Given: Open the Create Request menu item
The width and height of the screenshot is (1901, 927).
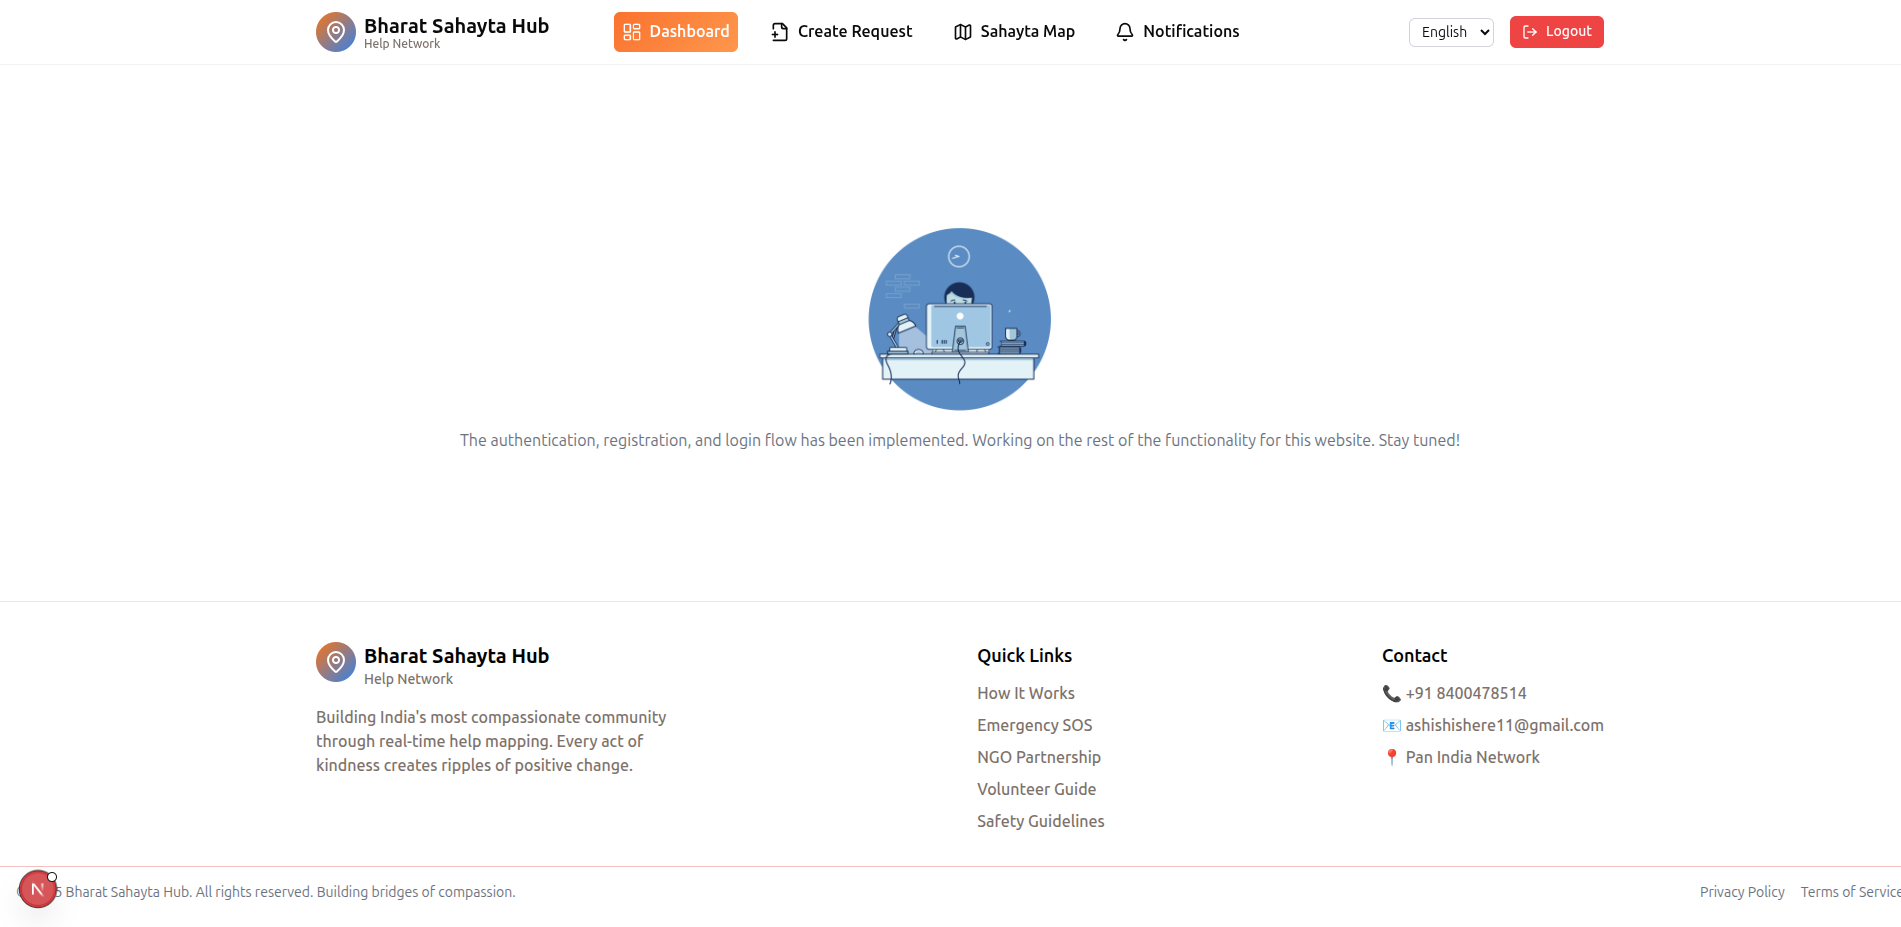Looking at the screenshot, I should [x=854, y=32].
